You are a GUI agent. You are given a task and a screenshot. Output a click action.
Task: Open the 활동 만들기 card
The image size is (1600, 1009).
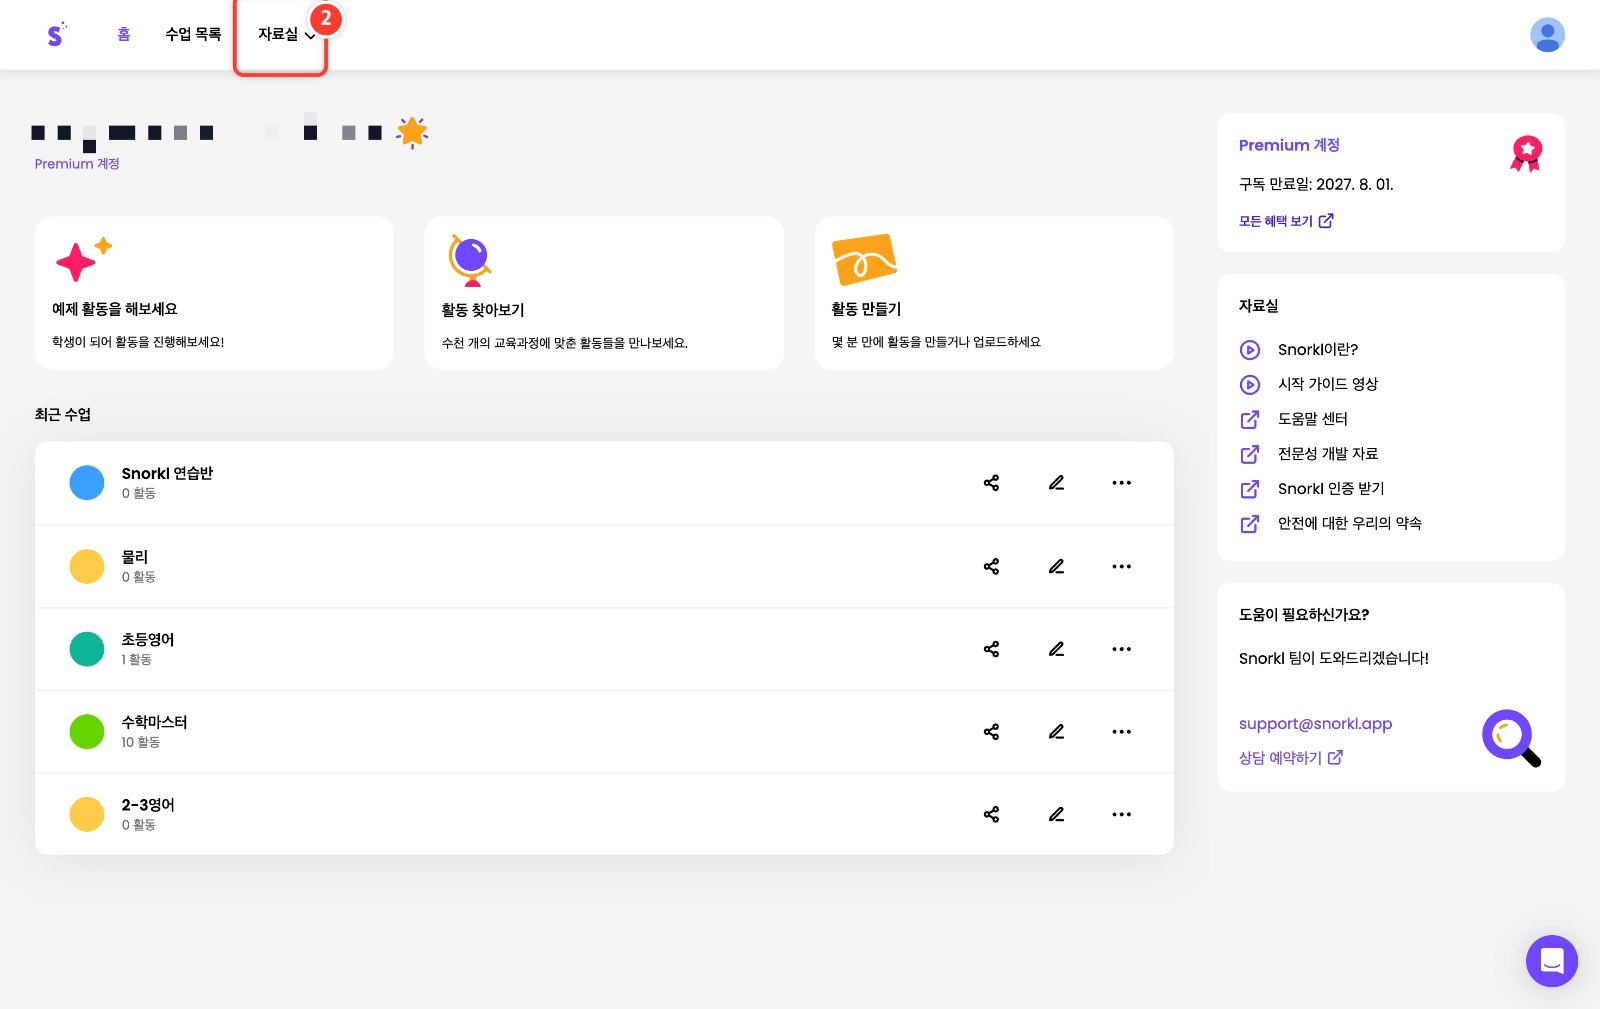tap(994, 293)
